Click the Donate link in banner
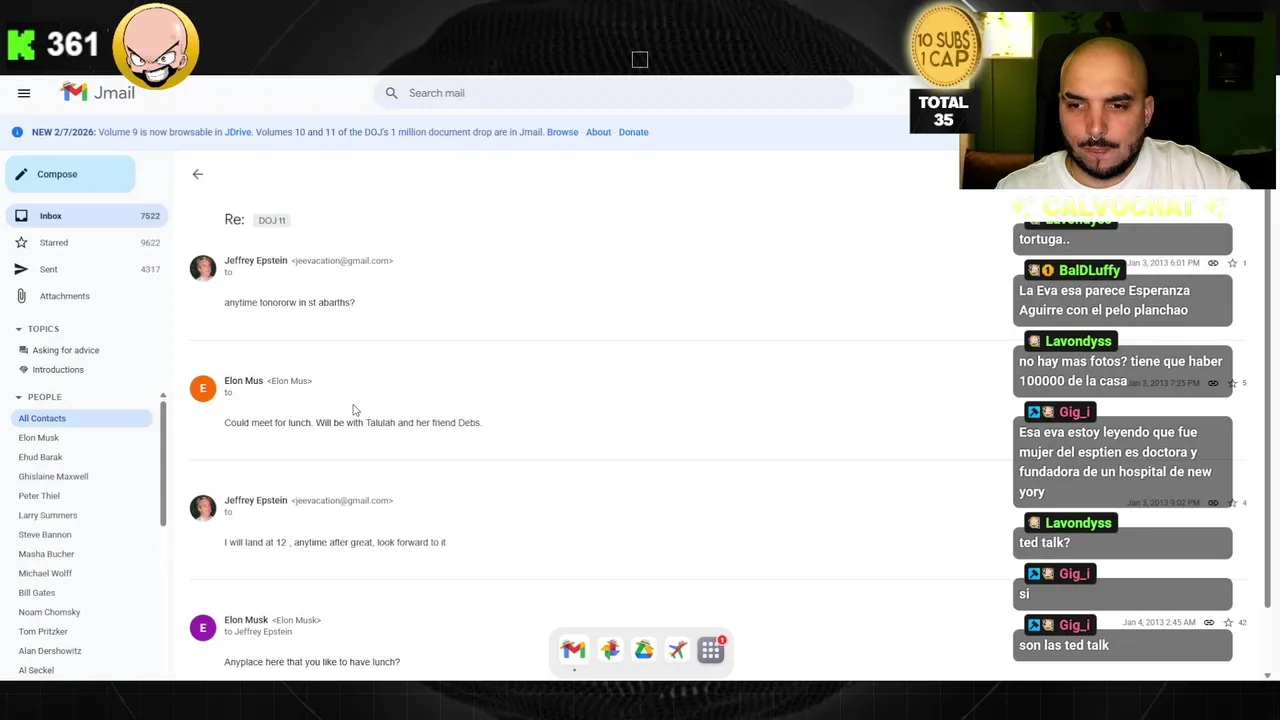 633,132
